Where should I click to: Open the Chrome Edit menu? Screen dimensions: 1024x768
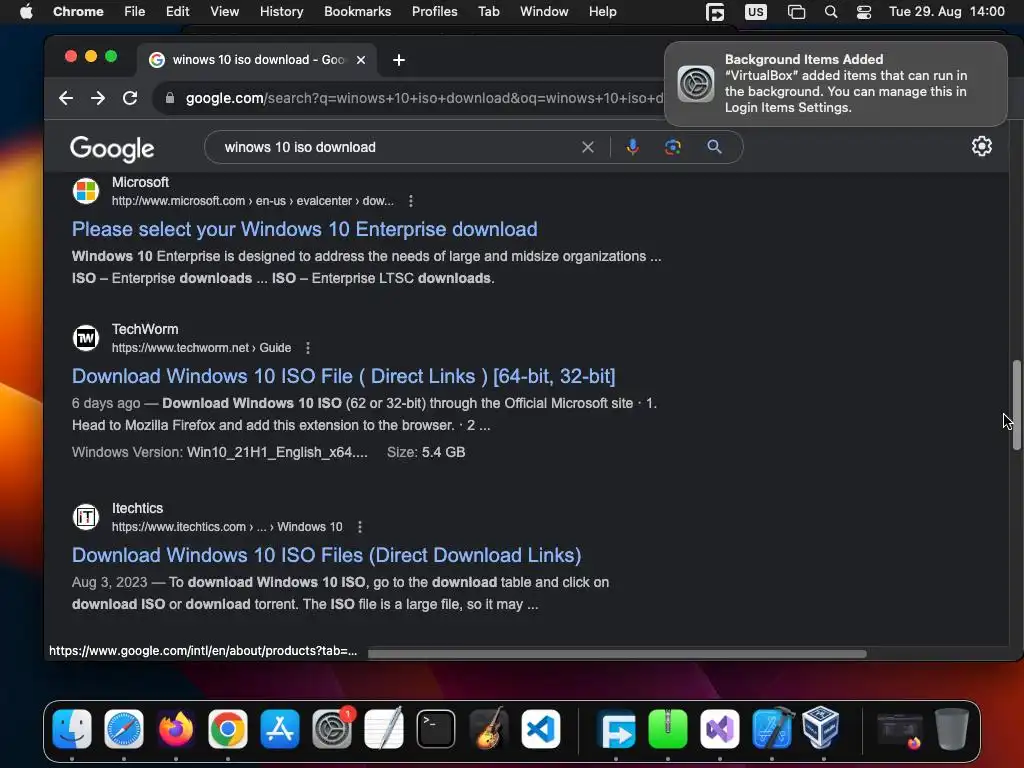(x=177, y=12)
